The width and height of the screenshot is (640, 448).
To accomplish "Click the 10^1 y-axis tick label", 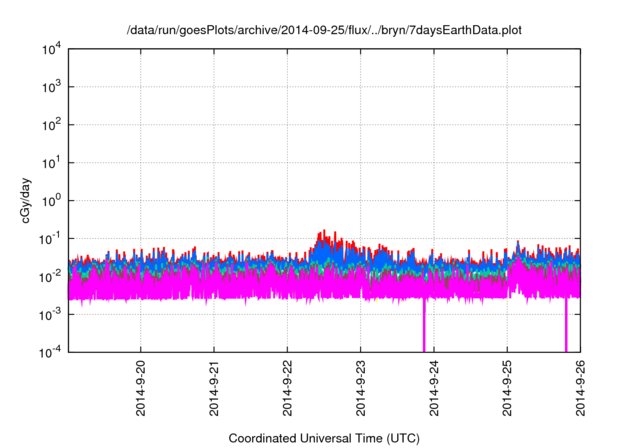I will coord(52,163).
